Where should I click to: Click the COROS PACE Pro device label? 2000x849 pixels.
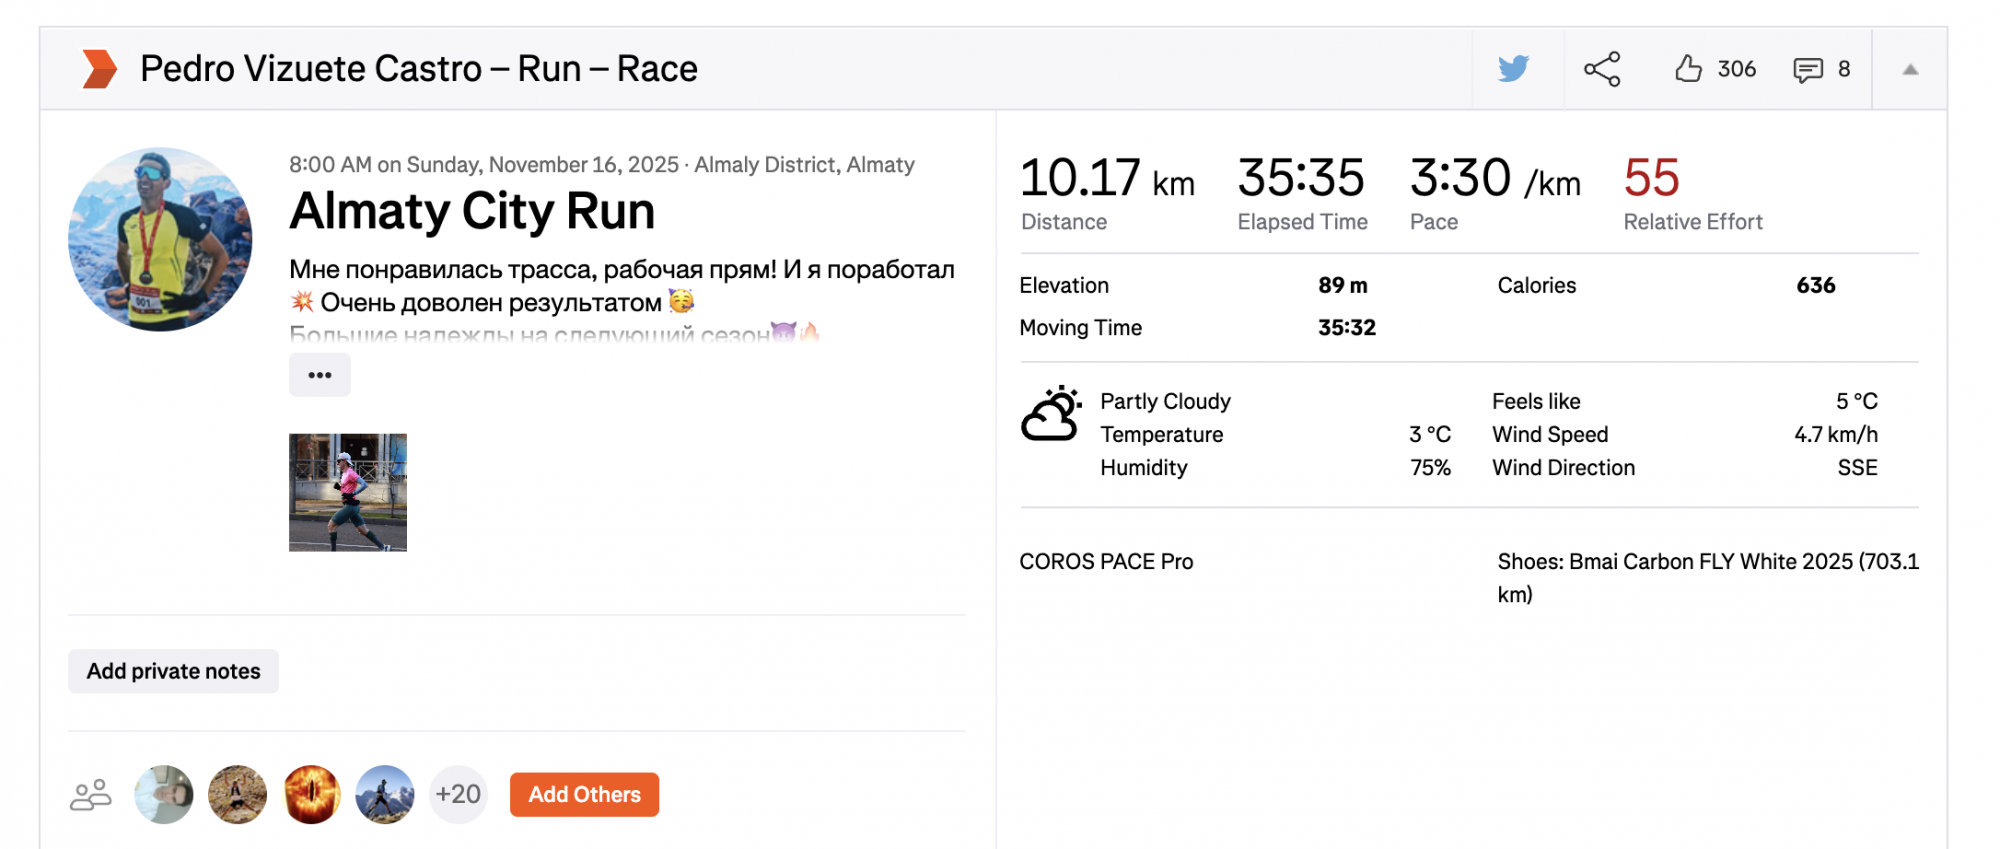pyautogui.click(x=1106, y=562)
